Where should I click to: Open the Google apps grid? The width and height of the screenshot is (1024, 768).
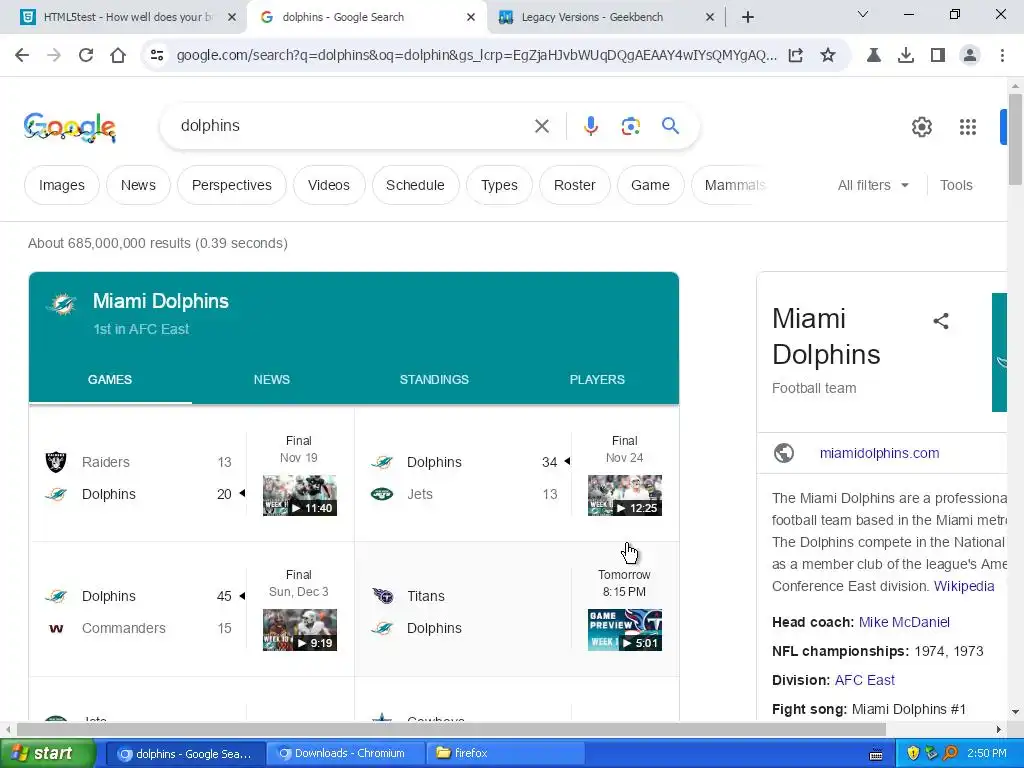pos(968,127)
